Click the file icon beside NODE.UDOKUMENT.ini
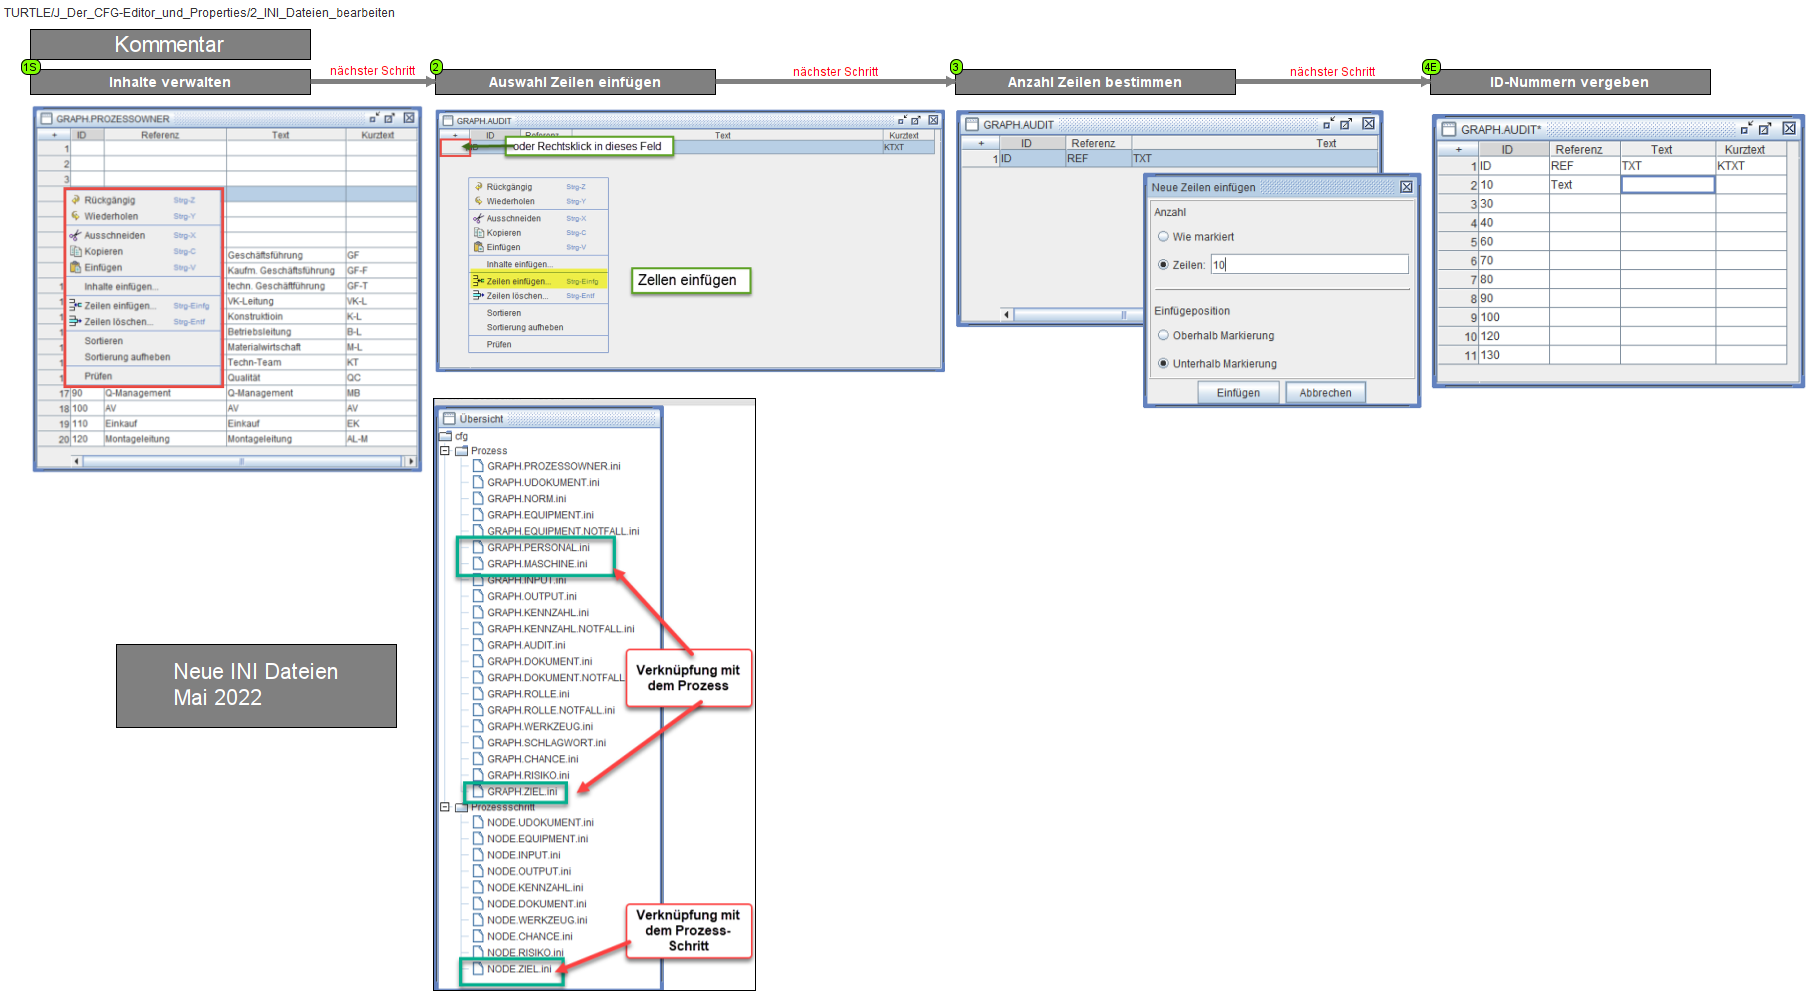This screenshot has width=1818, height=999. click(478, 823)
